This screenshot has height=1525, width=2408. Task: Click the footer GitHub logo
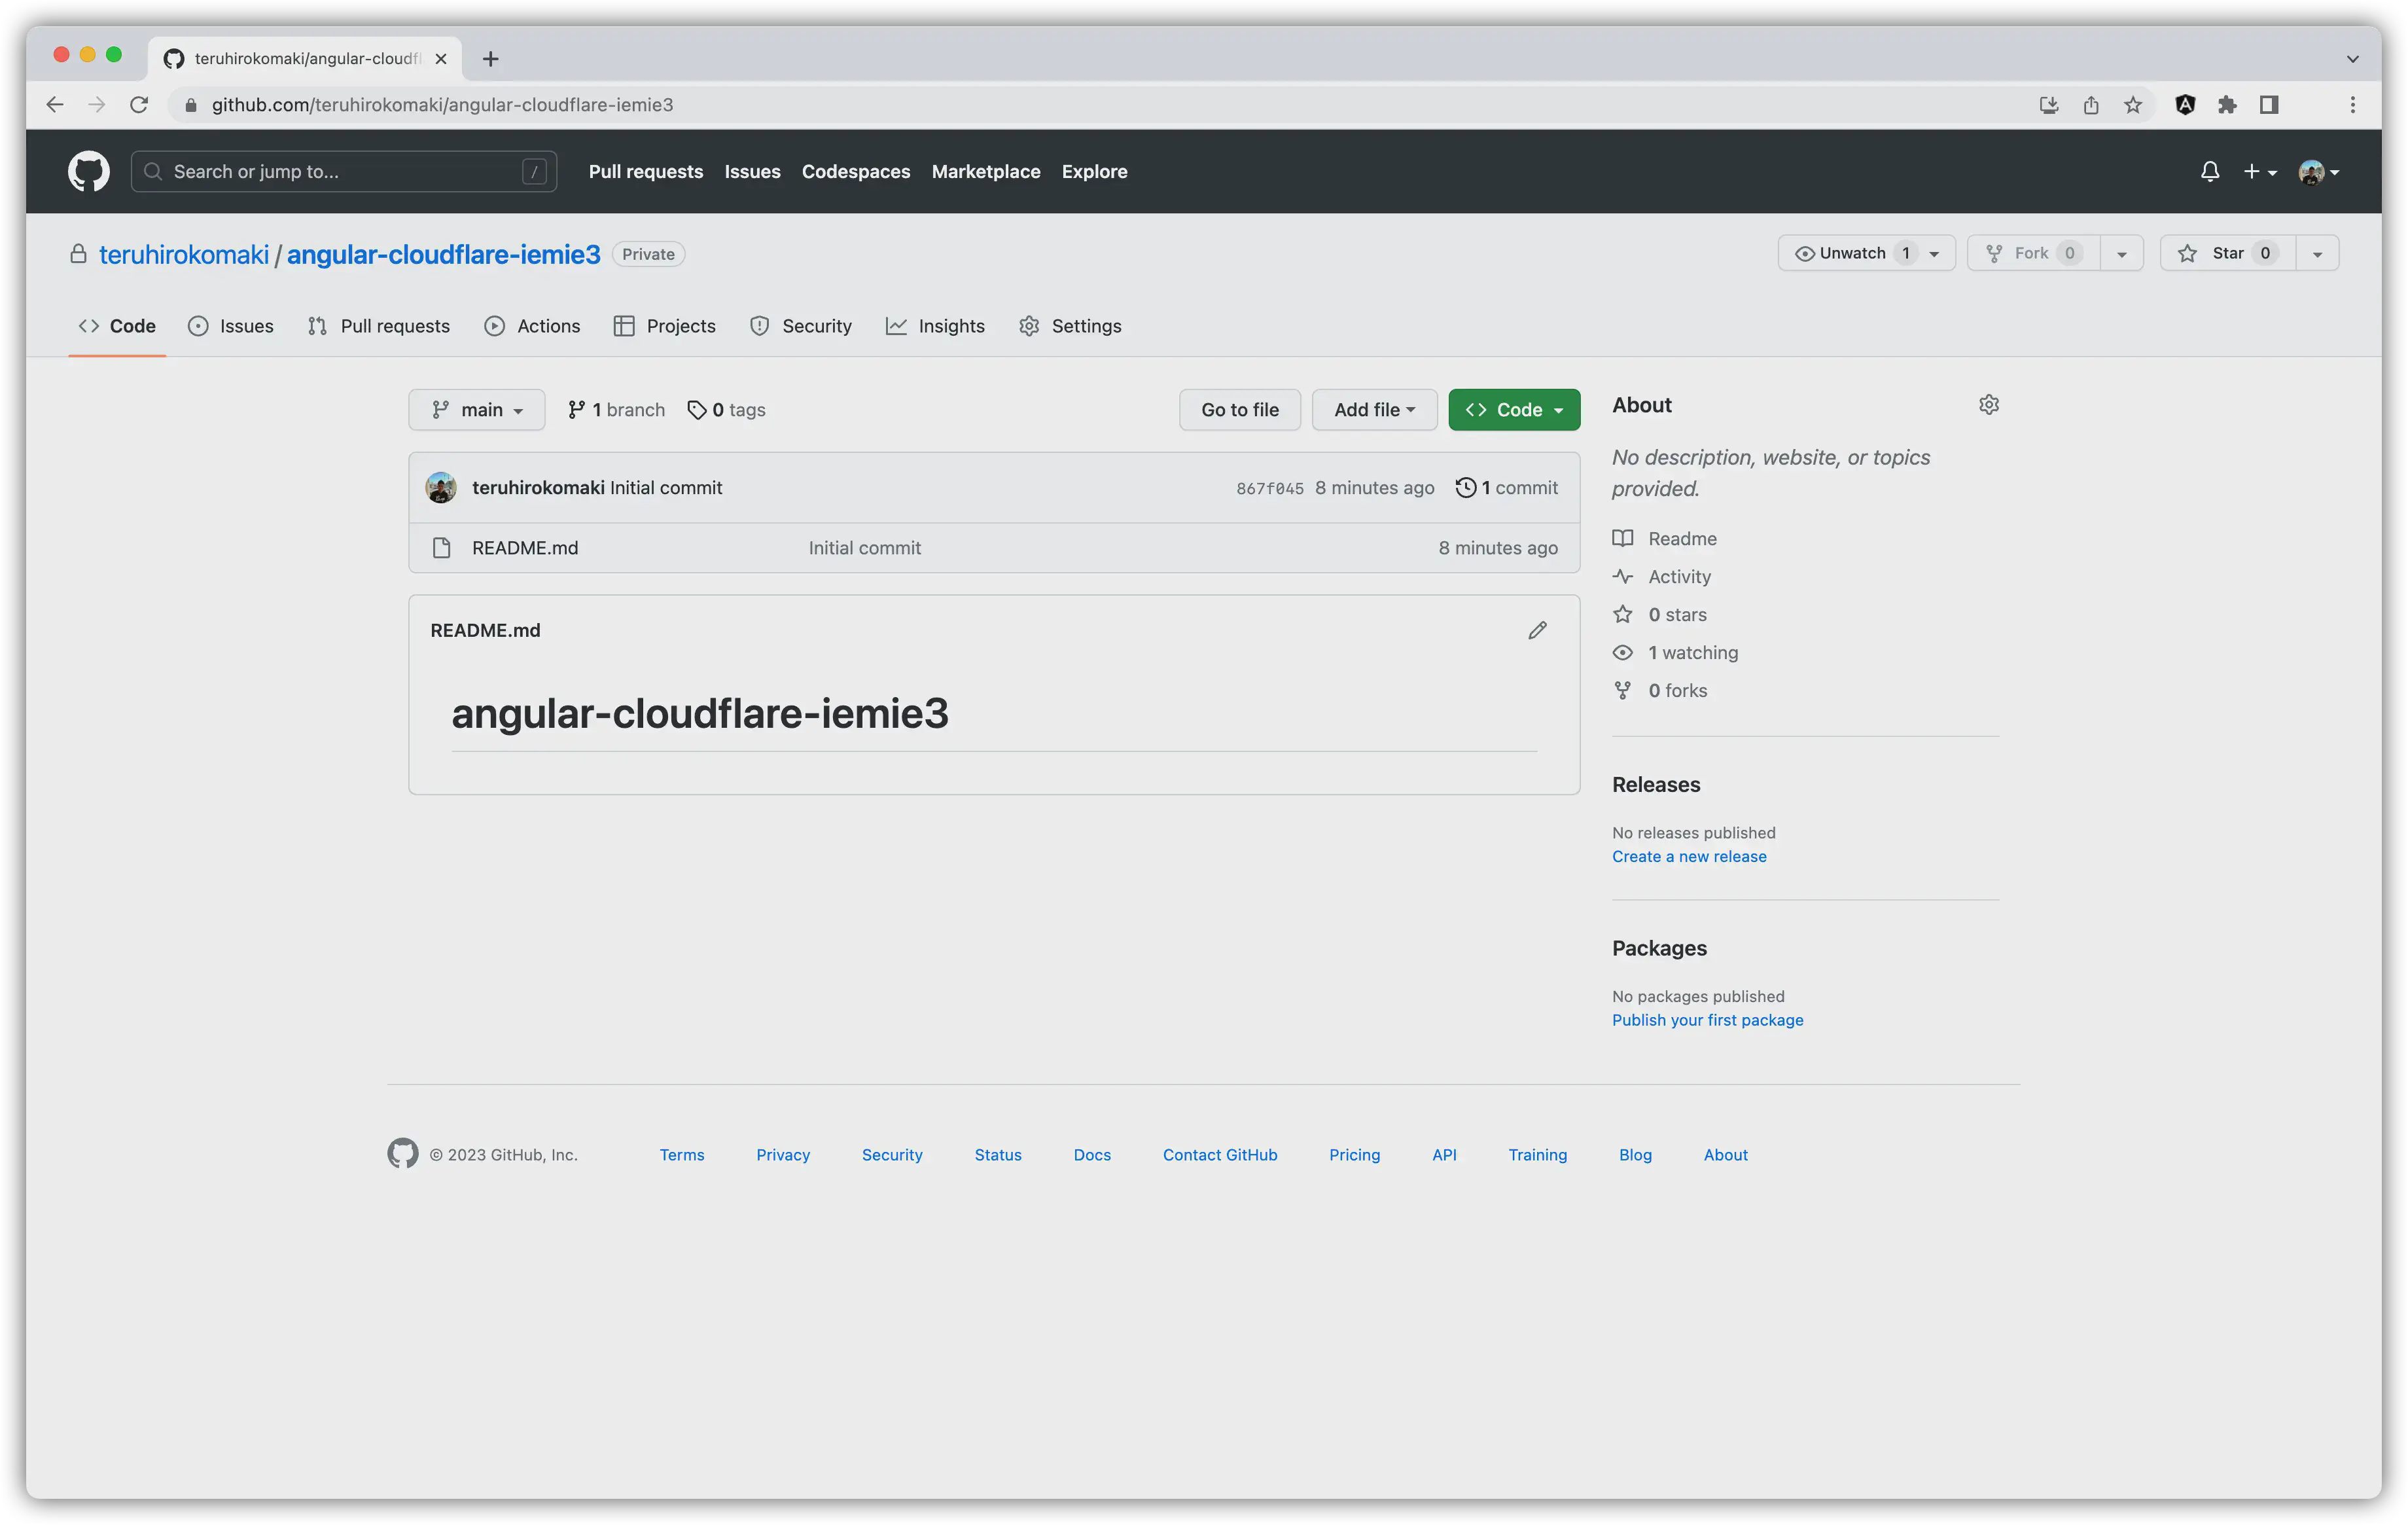click(x=402, y=1153)
